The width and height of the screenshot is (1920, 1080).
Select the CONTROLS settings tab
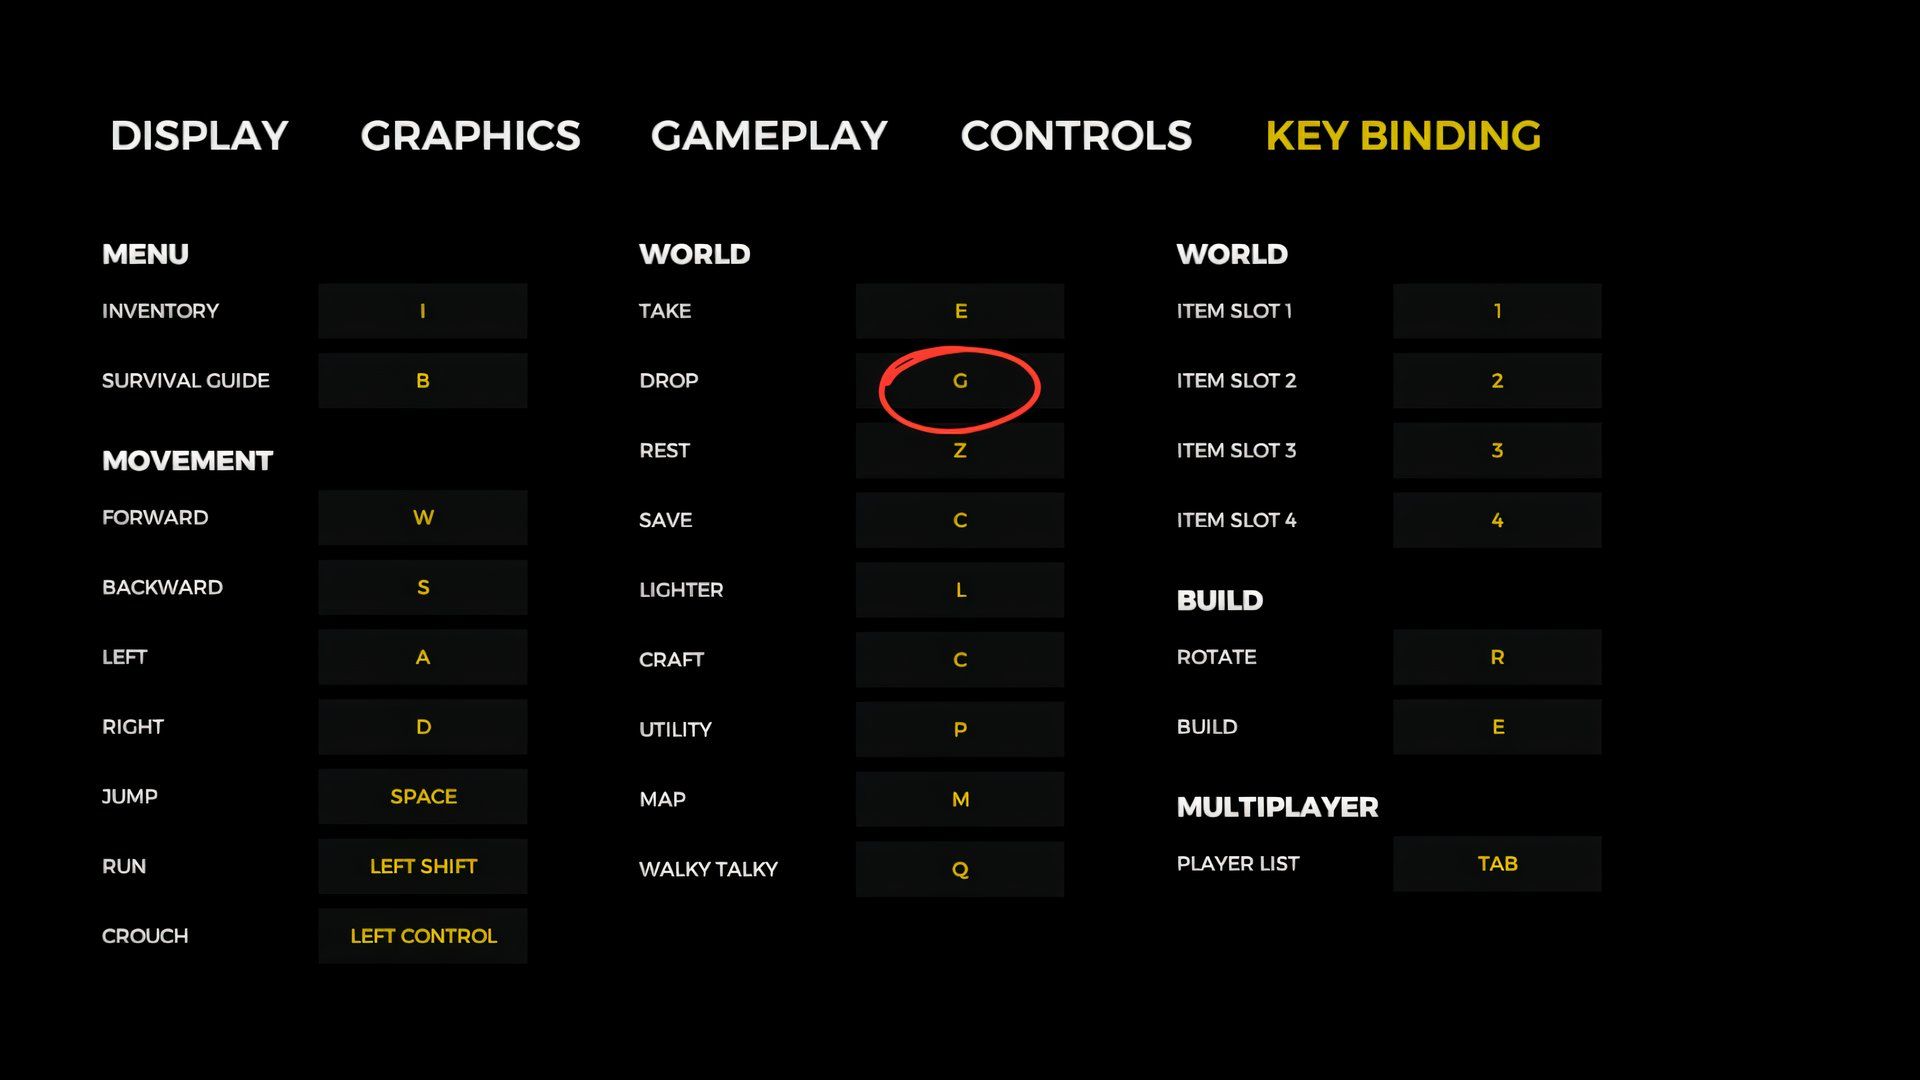click(1075, 133)
